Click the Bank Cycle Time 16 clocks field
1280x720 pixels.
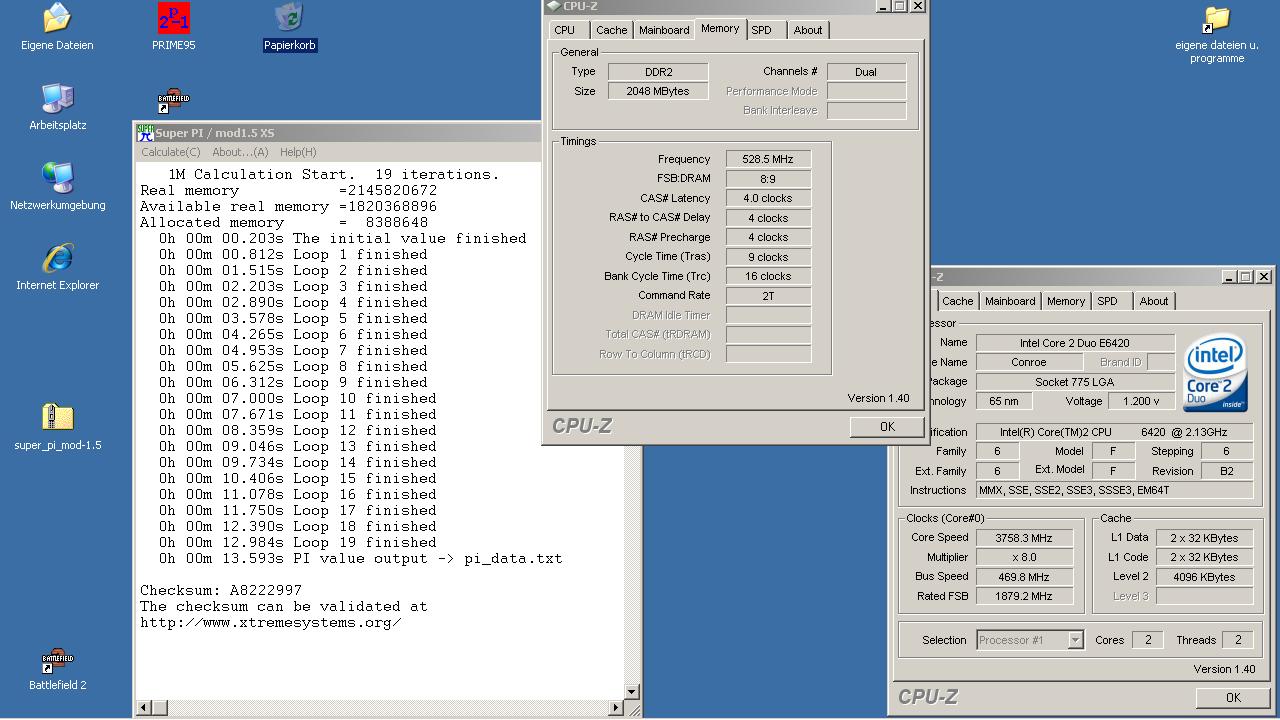[768, 276]
